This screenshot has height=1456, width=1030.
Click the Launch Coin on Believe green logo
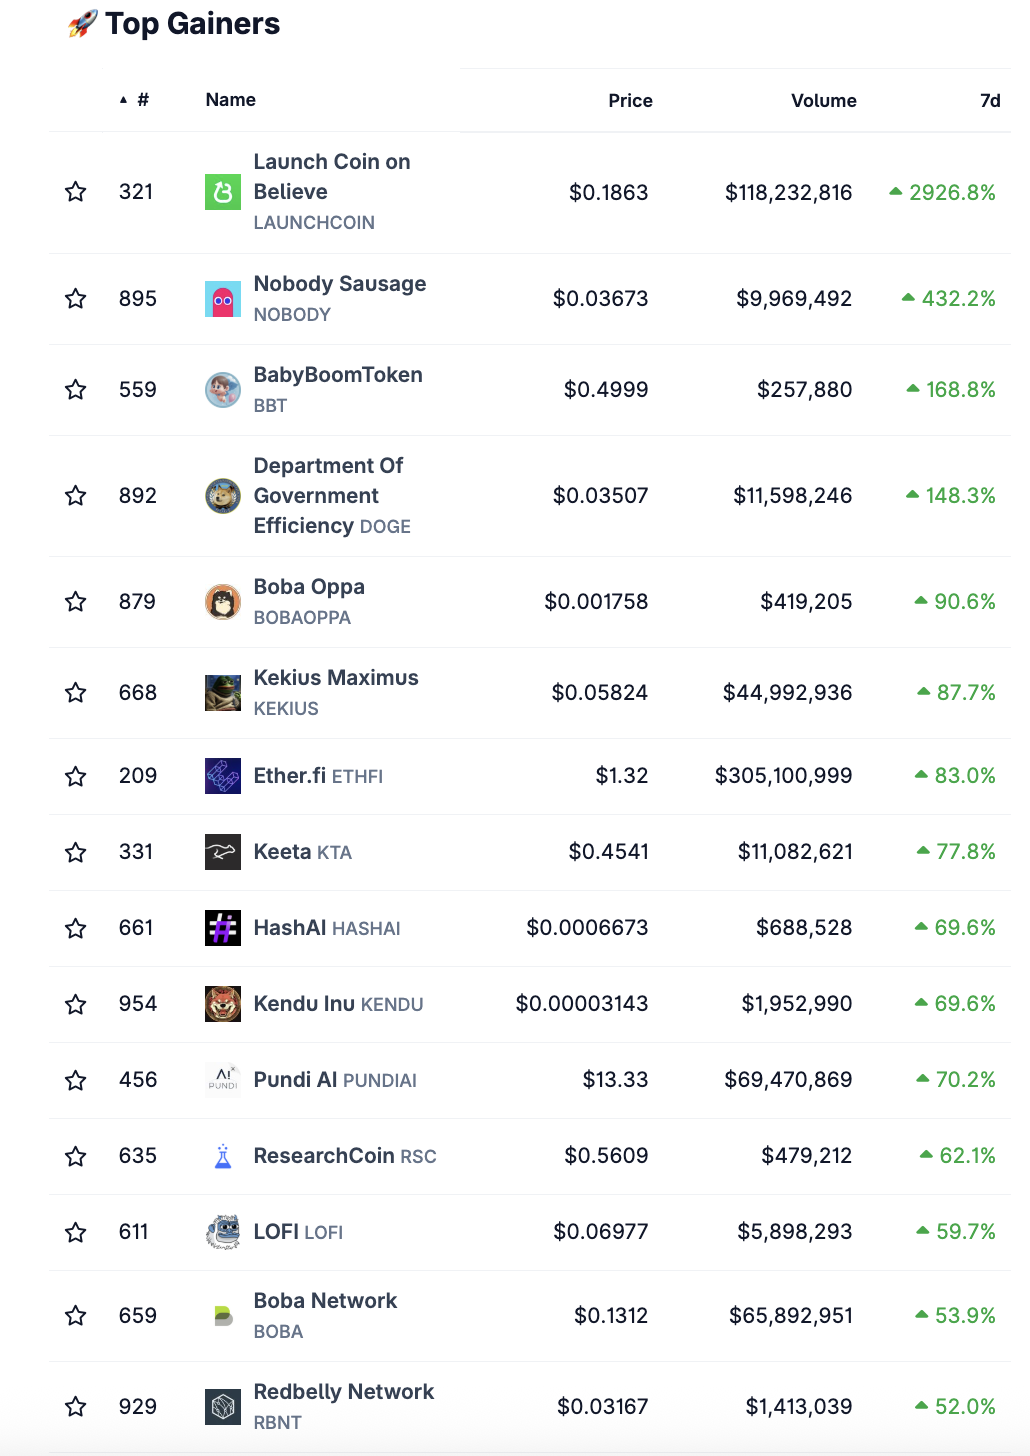pos(223,192)
